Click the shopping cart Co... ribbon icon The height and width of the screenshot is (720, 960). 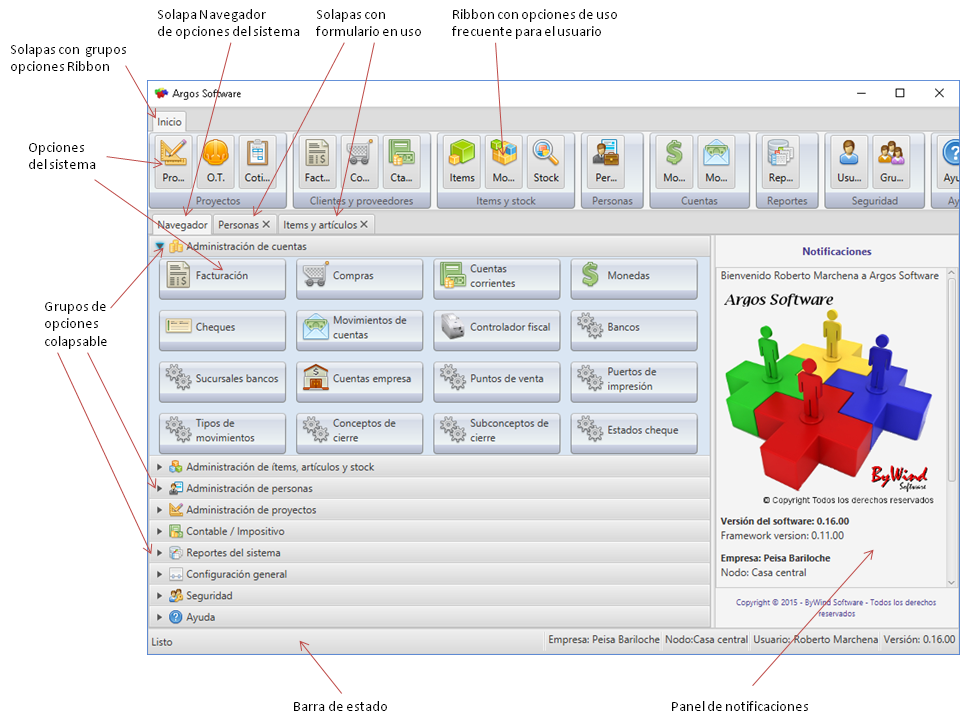pos(359,161)
